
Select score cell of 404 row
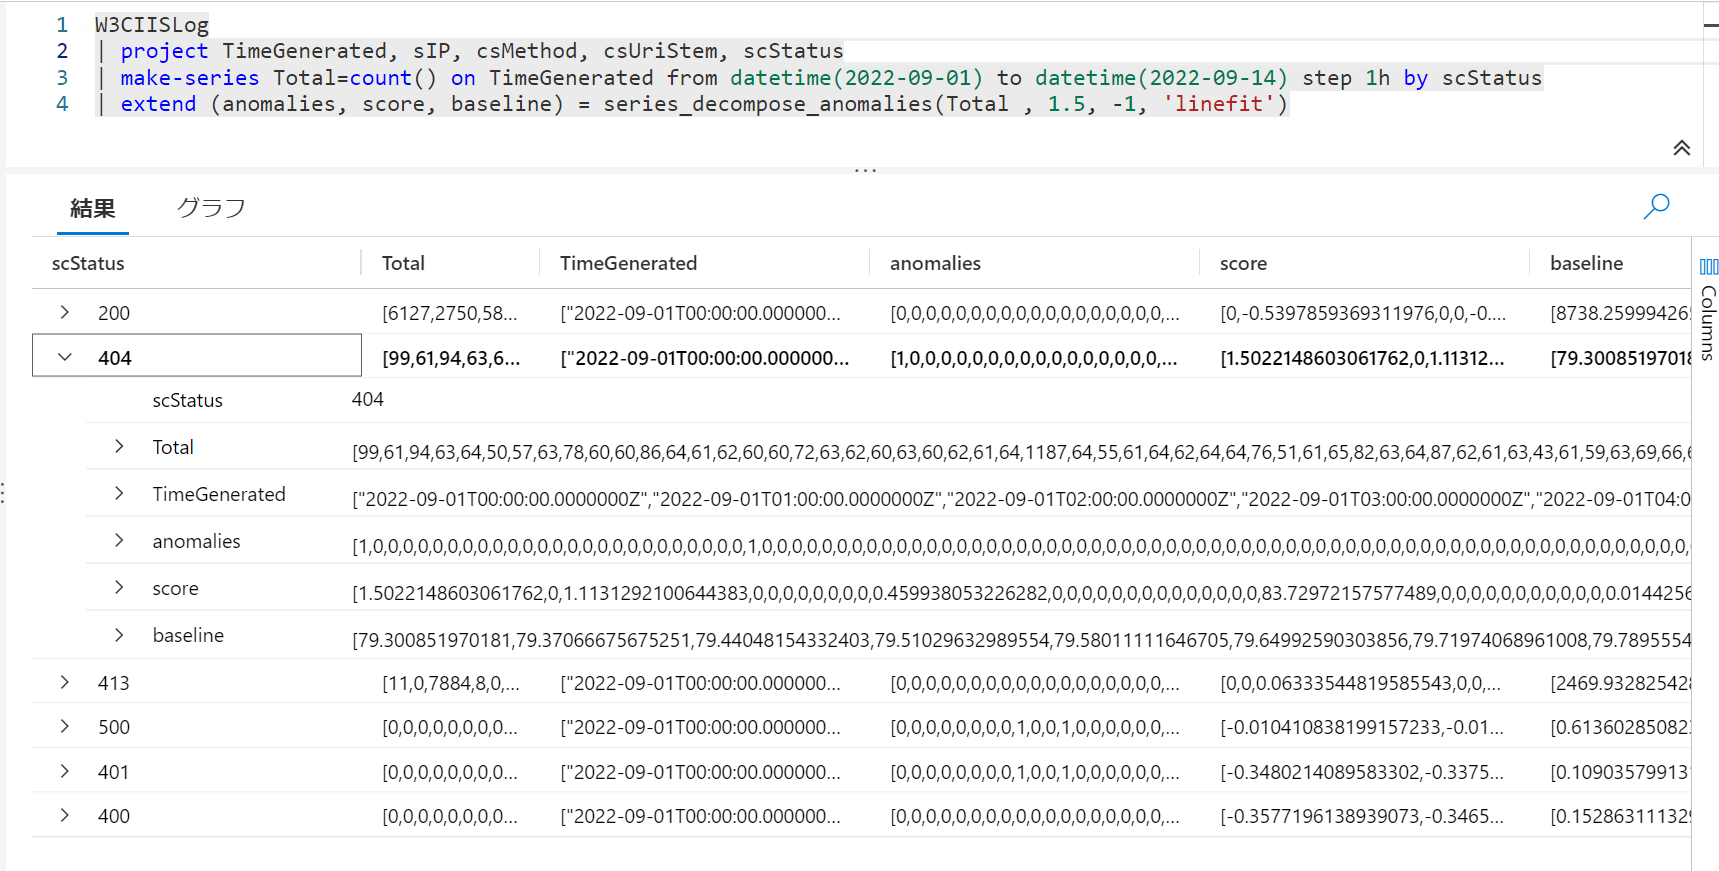[x=1362, y=358]
